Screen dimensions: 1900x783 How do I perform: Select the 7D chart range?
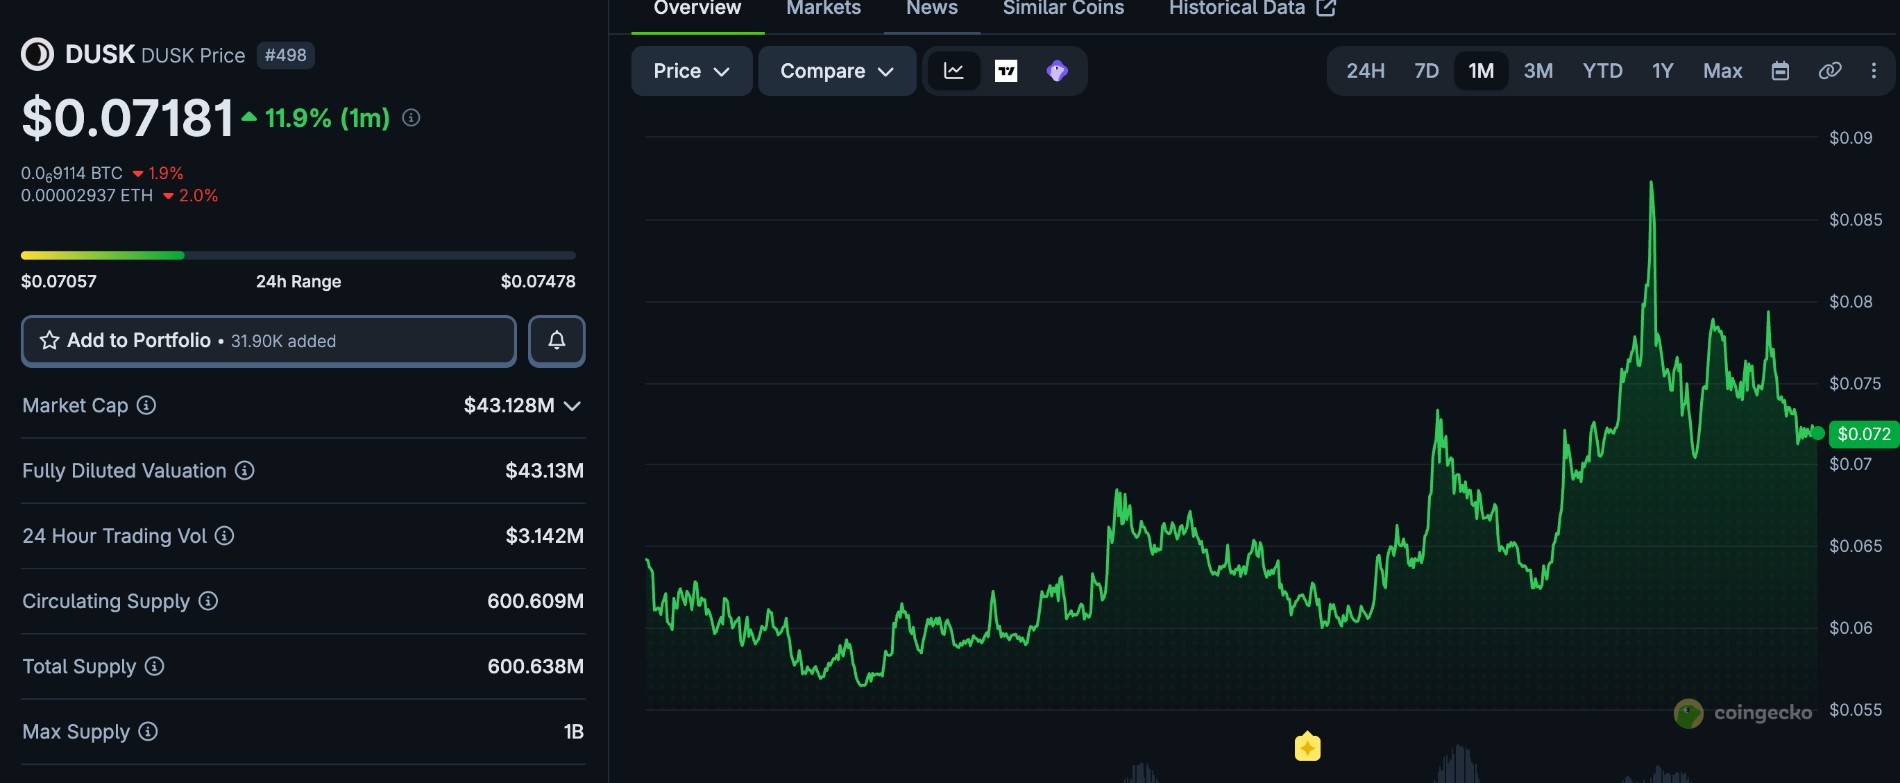click(1427, 71)
